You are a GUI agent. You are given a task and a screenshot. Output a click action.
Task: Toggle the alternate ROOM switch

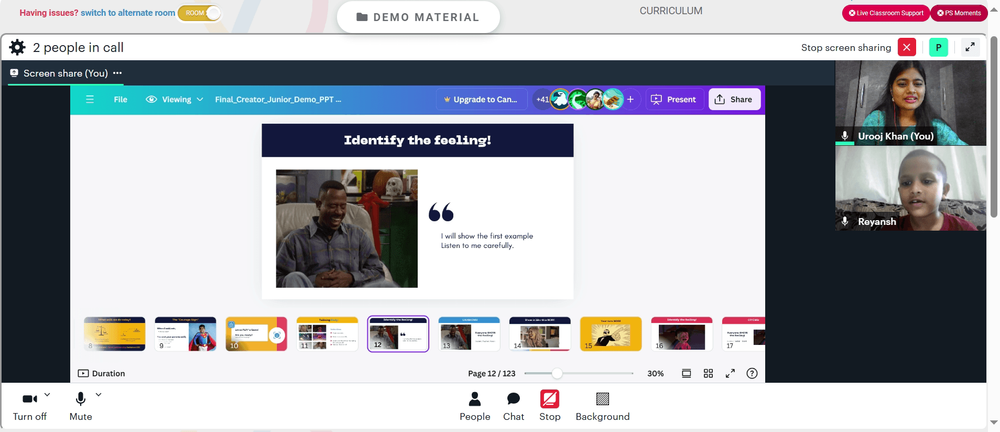[199, 13]
